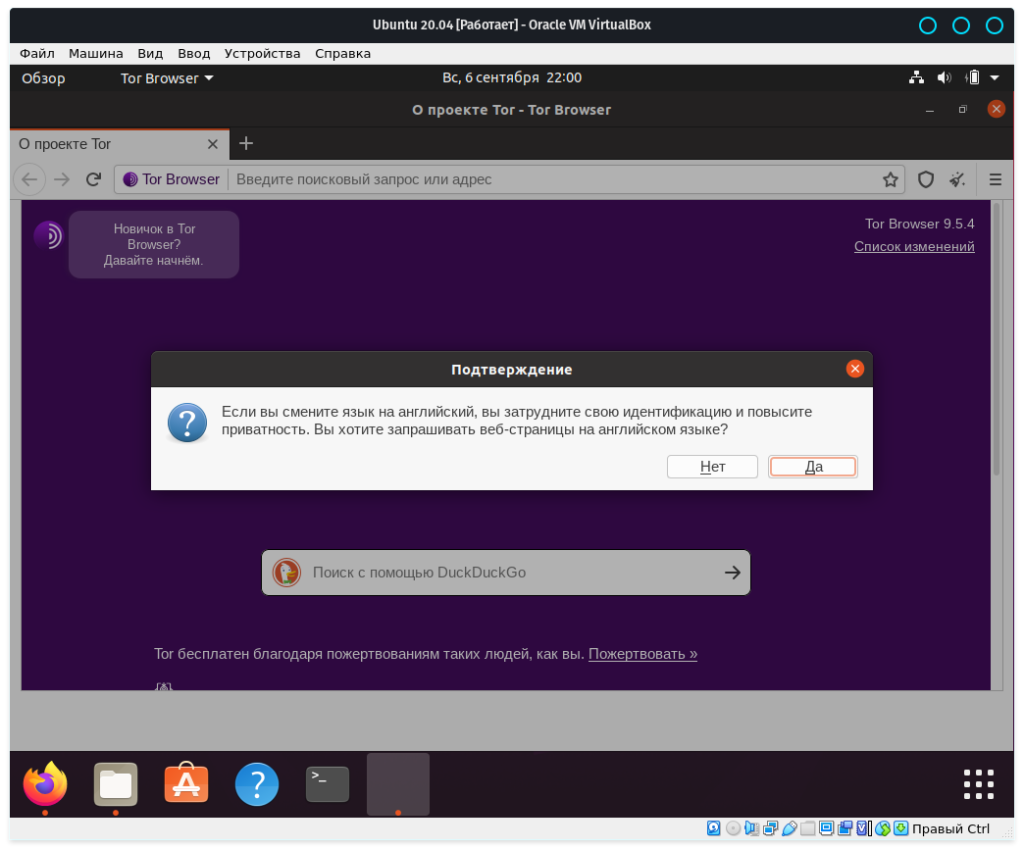Open the shield security level icon

point(926,180)
